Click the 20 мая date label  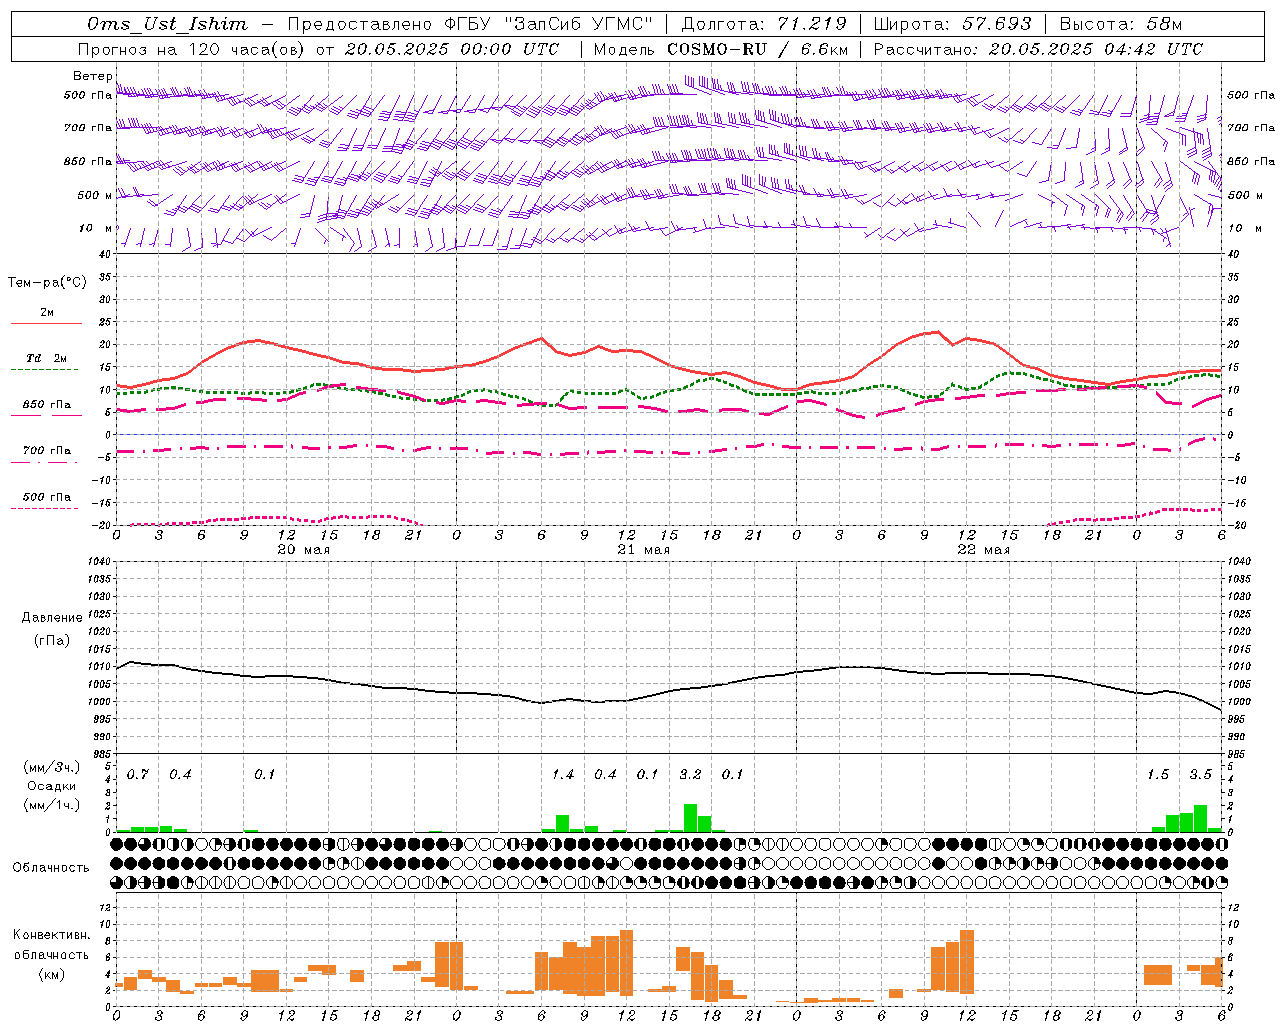point(303,550)
